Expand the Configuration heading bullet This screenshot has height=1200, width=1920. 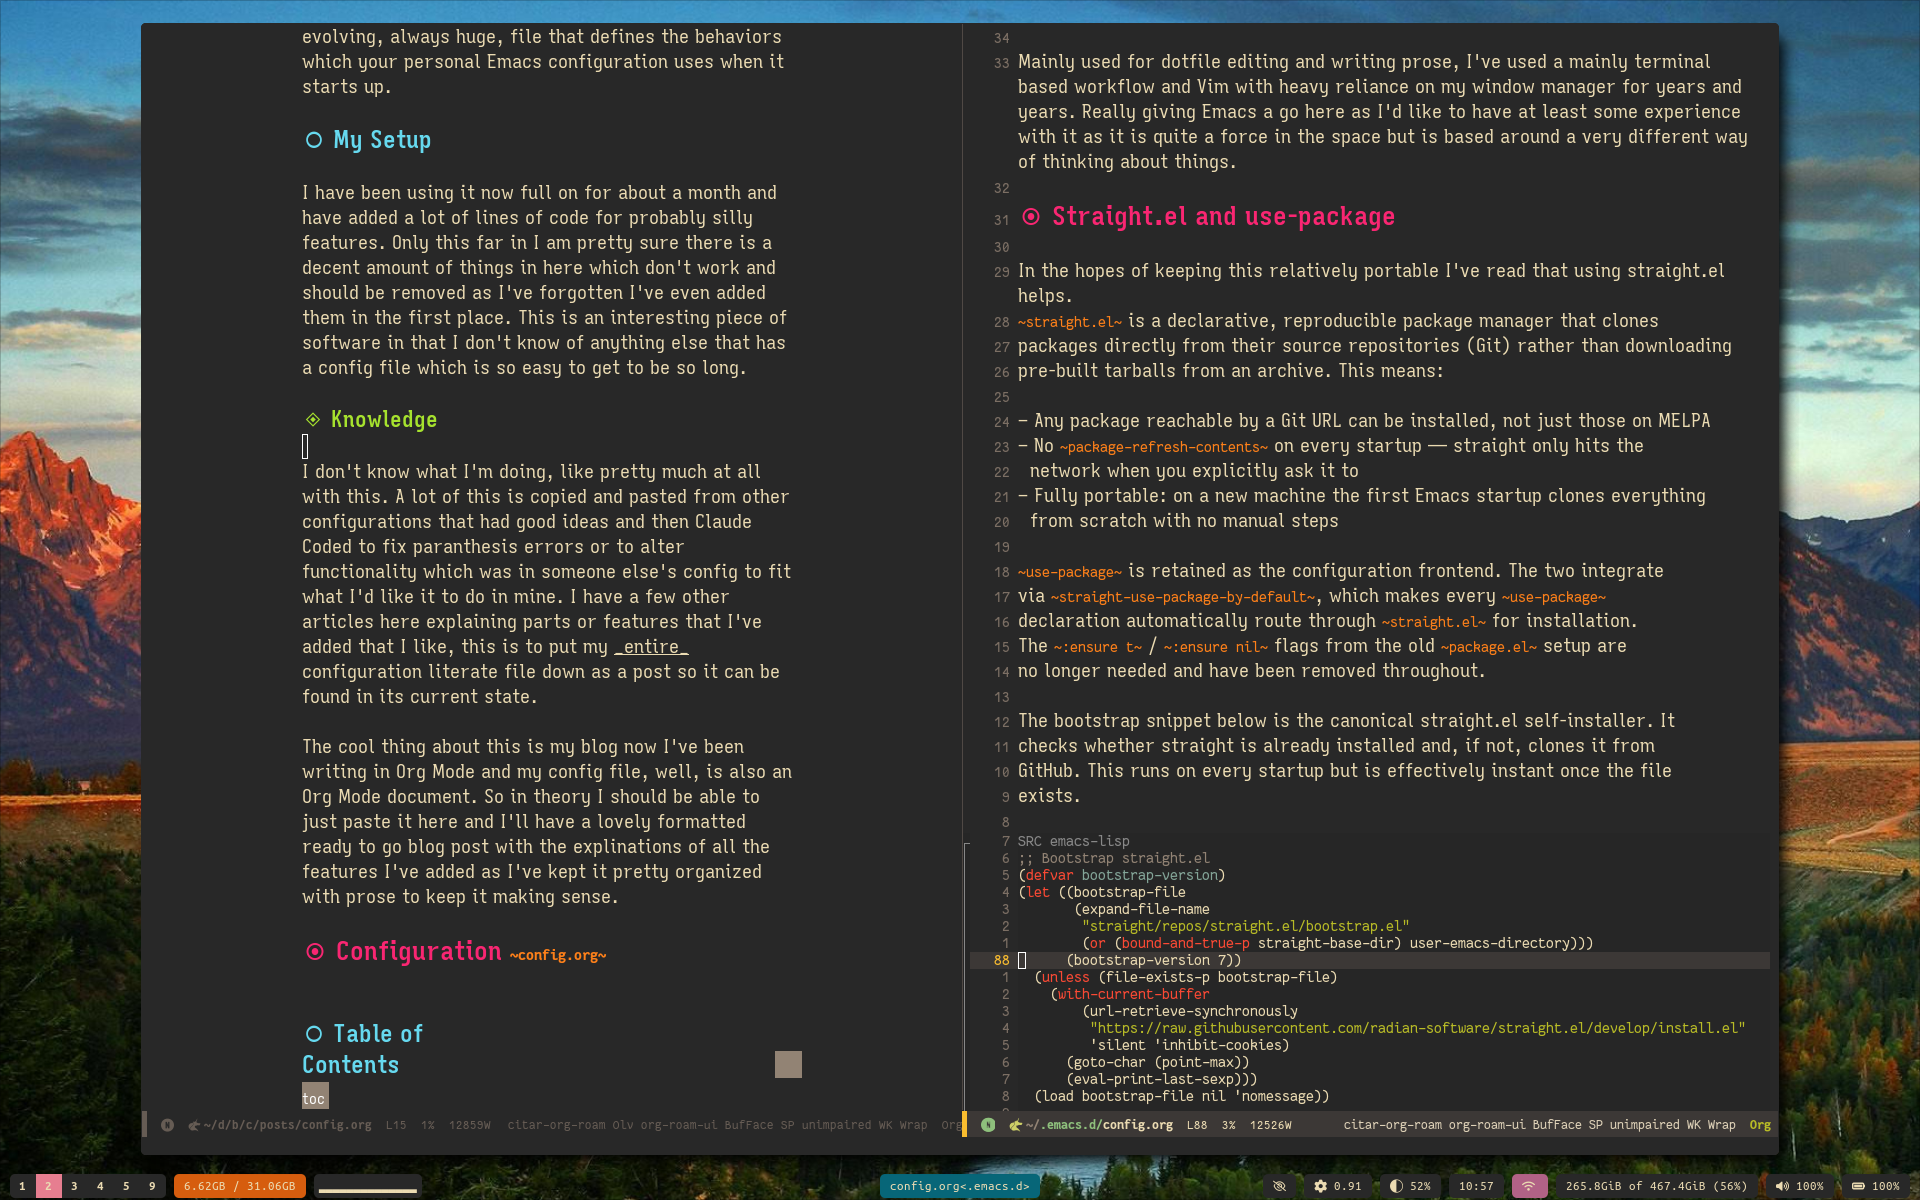[315, 952]
